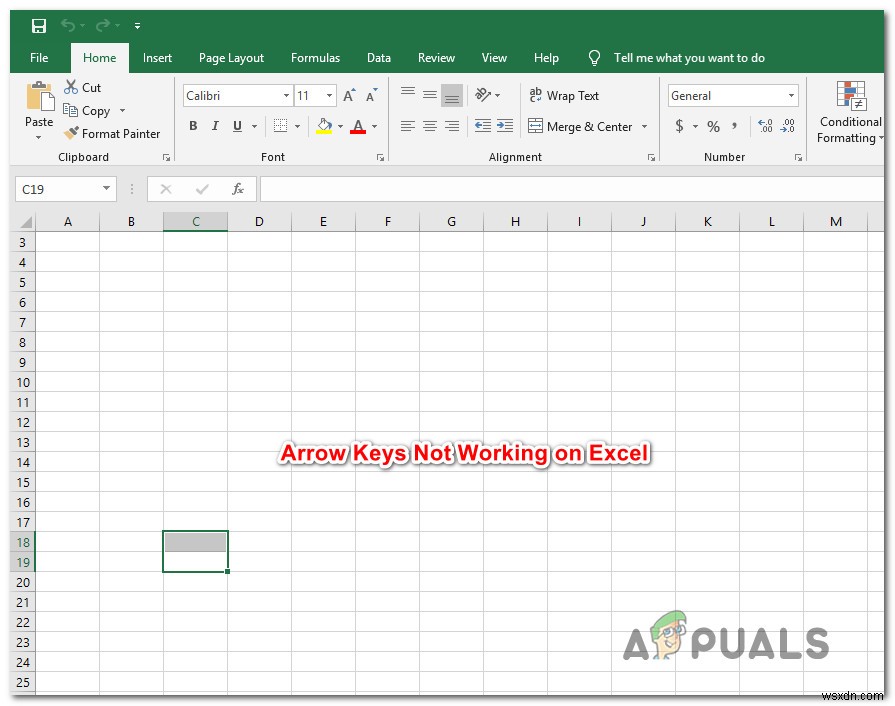The image size is (895, 706).
Task: Apply red Font Color
Action: coord(358,126)
